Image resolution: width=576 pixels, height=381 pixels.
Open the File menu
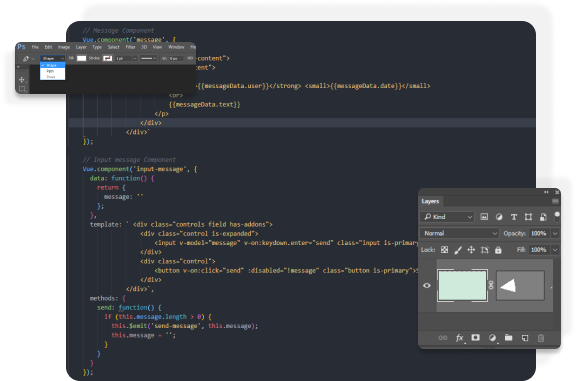(35, 47)
